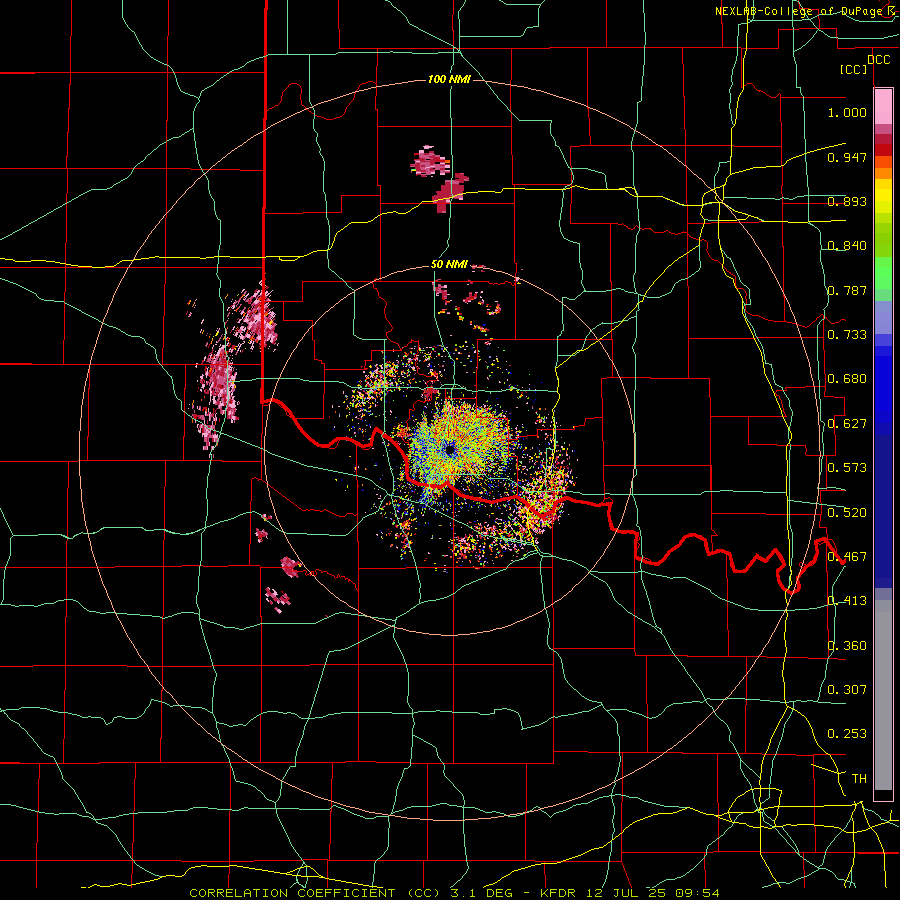900x900 pixels.
Task: Pick the light pink segment of the color bar
Action: click(883, 106)
